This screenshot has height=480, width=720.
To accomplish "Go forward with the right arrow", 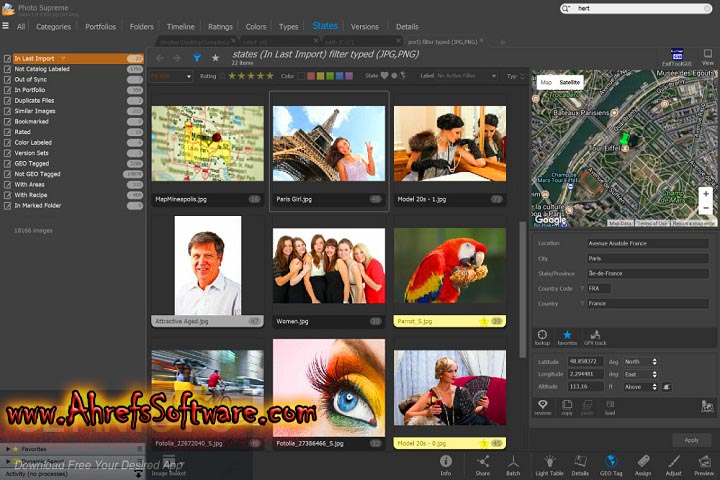I will [x=177, y=58].
